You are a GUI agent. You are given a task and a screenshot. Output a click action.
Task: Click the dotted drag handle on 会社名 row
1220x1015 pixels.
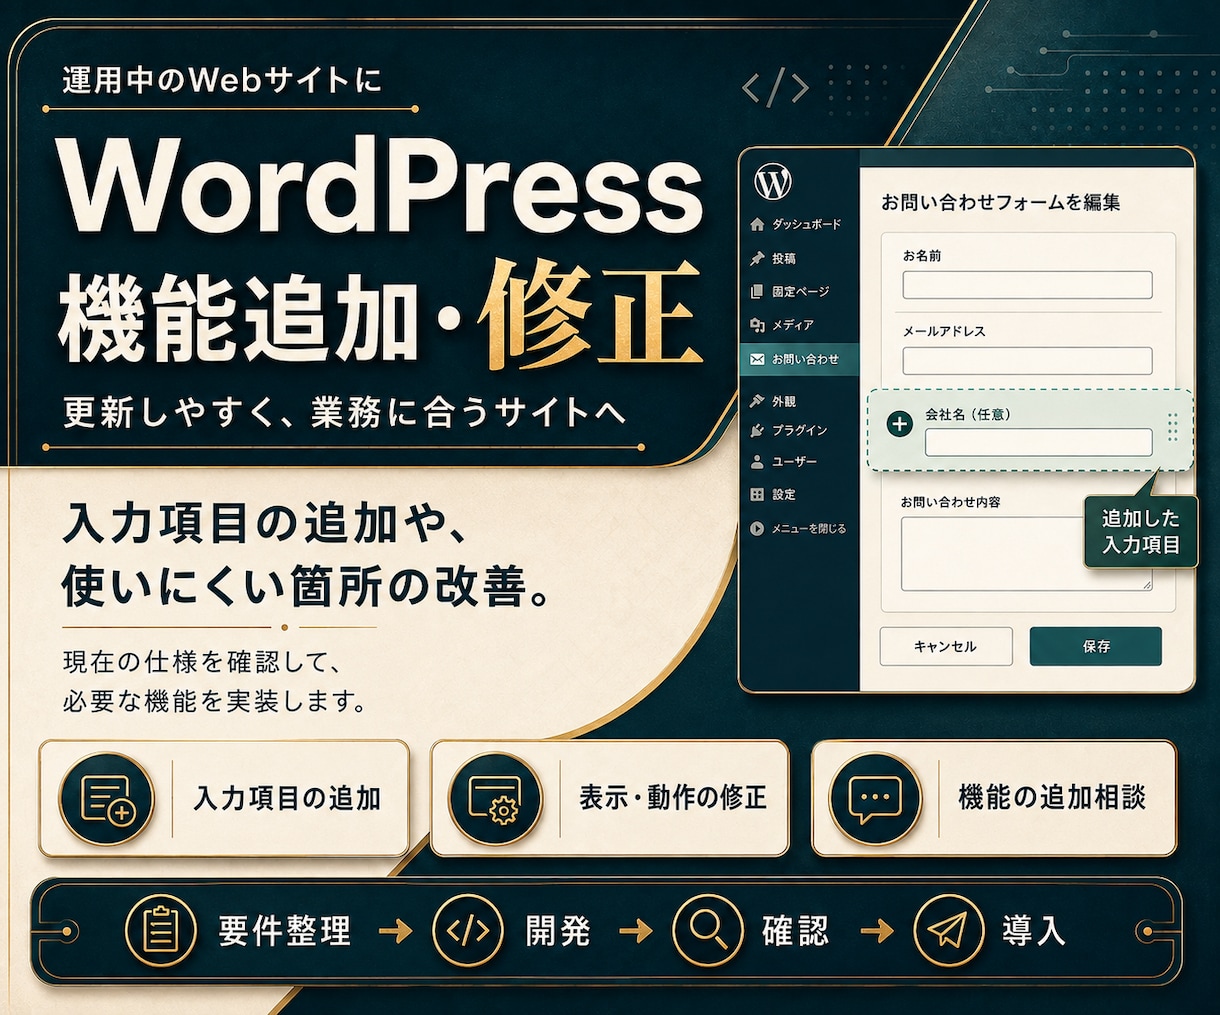pyautogui.click(x=1173, y=428)
